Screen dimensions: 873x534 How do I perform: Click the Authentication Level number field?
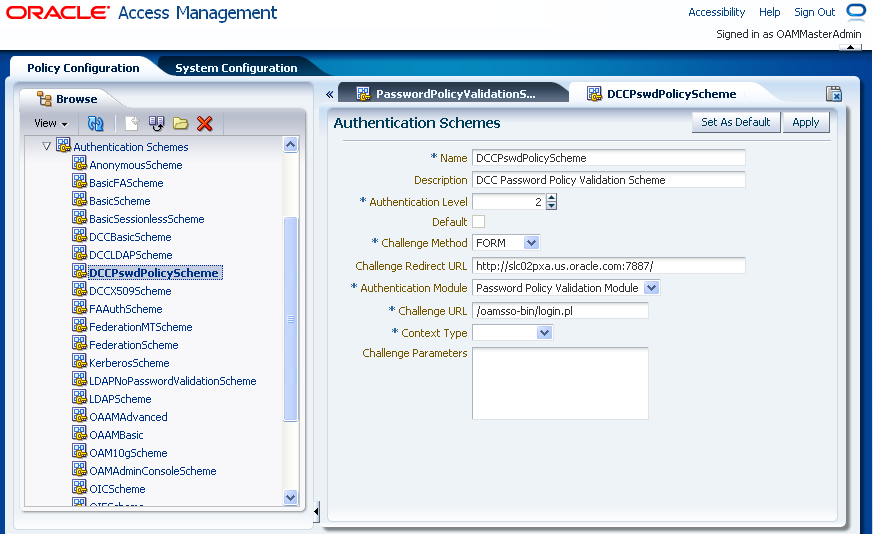point(509,202)
